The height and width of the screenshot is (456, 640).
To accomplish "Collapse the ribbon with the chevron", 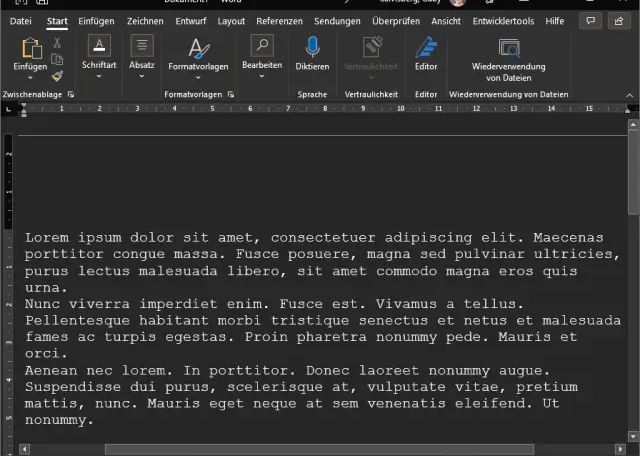I will tap(630, 95).
